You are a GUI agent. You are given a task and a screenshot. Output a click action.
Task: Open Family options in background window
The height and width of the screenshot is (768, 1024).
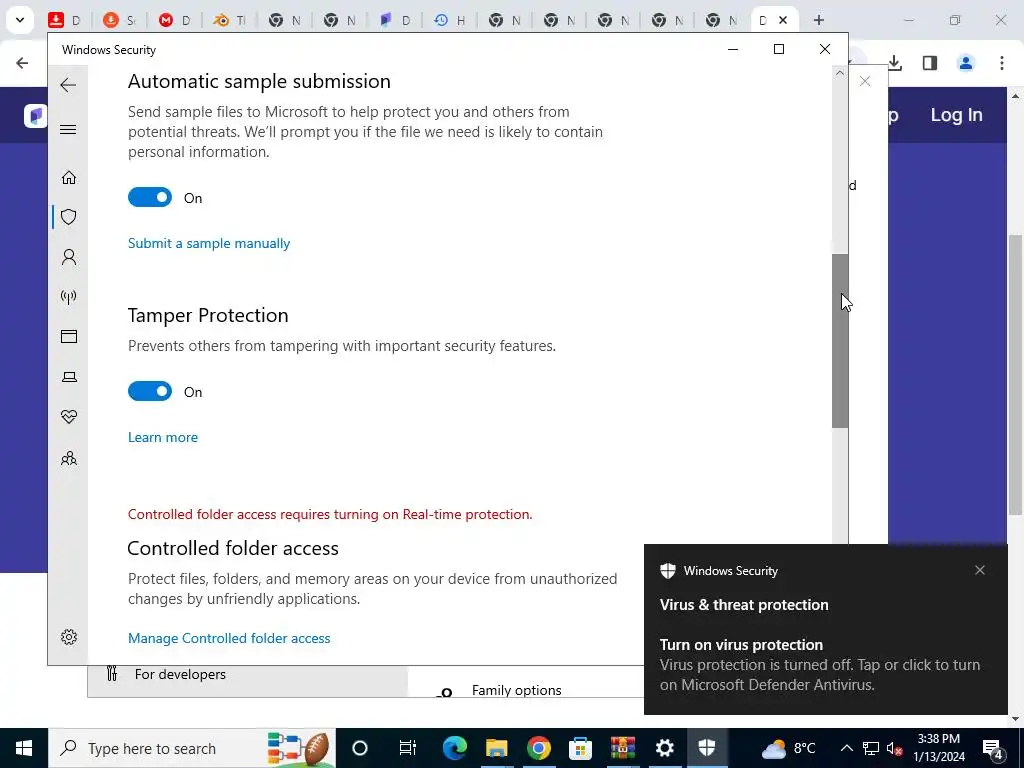click(516, 690)
